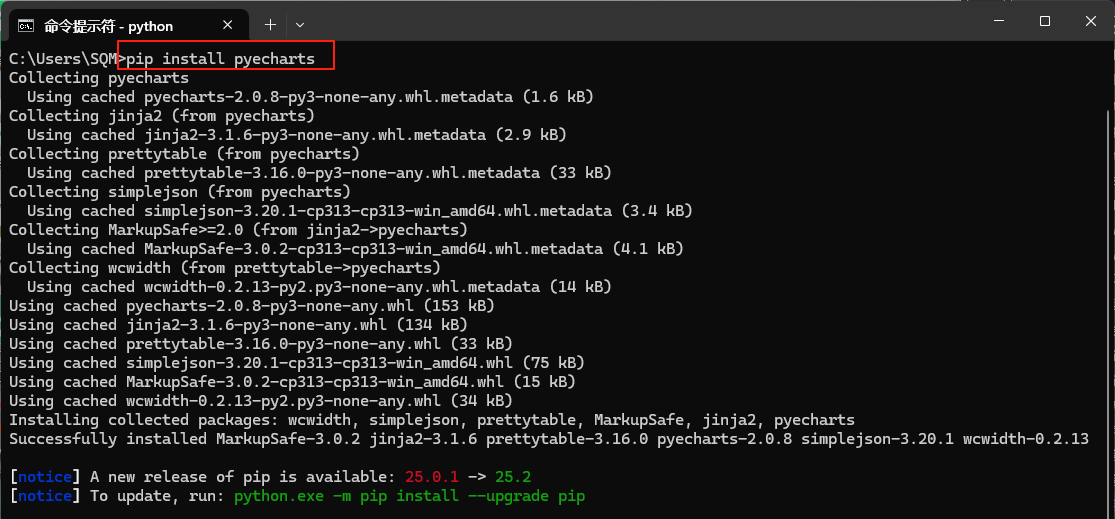Open a new terminal tab

pos(270,25)
